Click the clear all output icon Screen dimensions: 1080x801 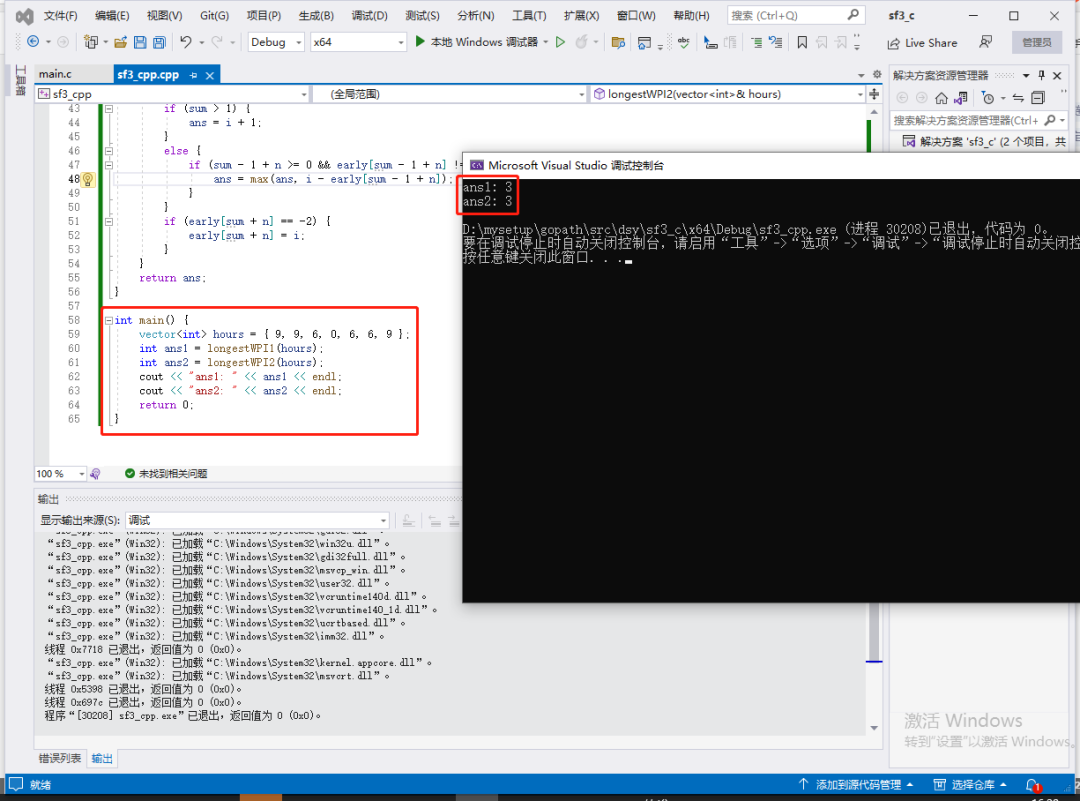click(408, 521)
